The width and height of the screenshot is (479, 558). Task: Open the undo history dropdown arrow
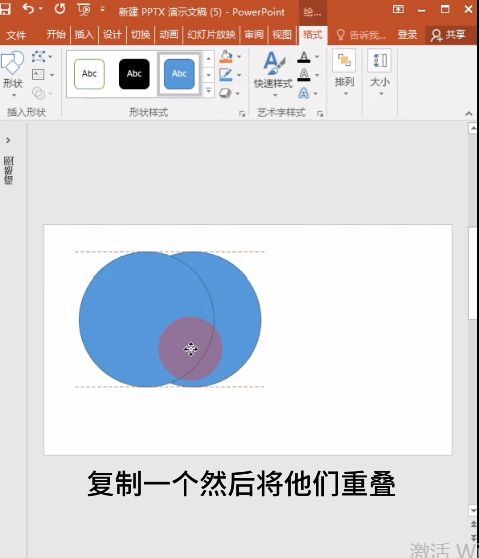(41, 9)
